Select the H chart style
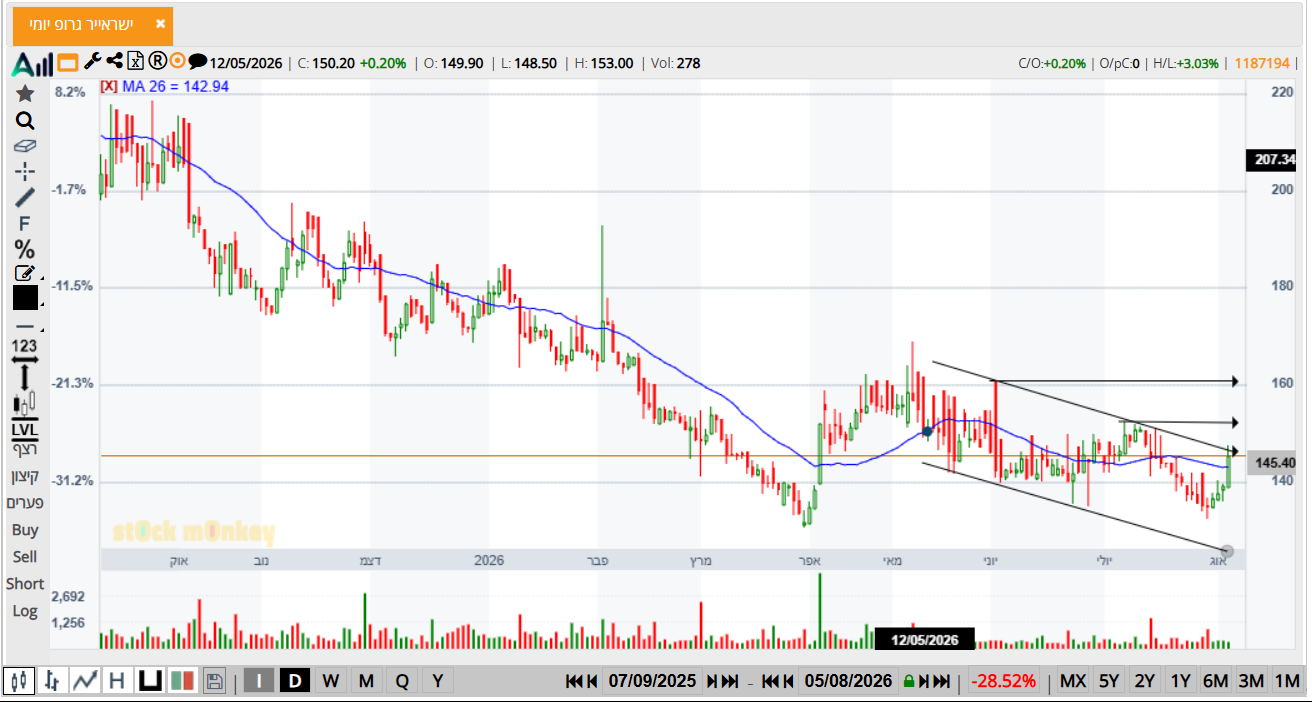This screenshot has height=702, width=1312. [x=117, y=681]
